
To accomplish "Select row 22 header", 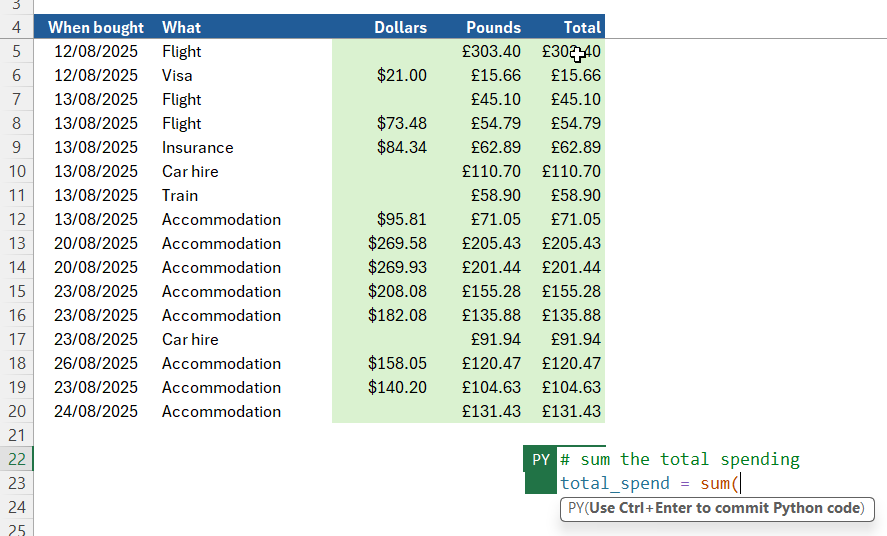I will tap(16, 460).
